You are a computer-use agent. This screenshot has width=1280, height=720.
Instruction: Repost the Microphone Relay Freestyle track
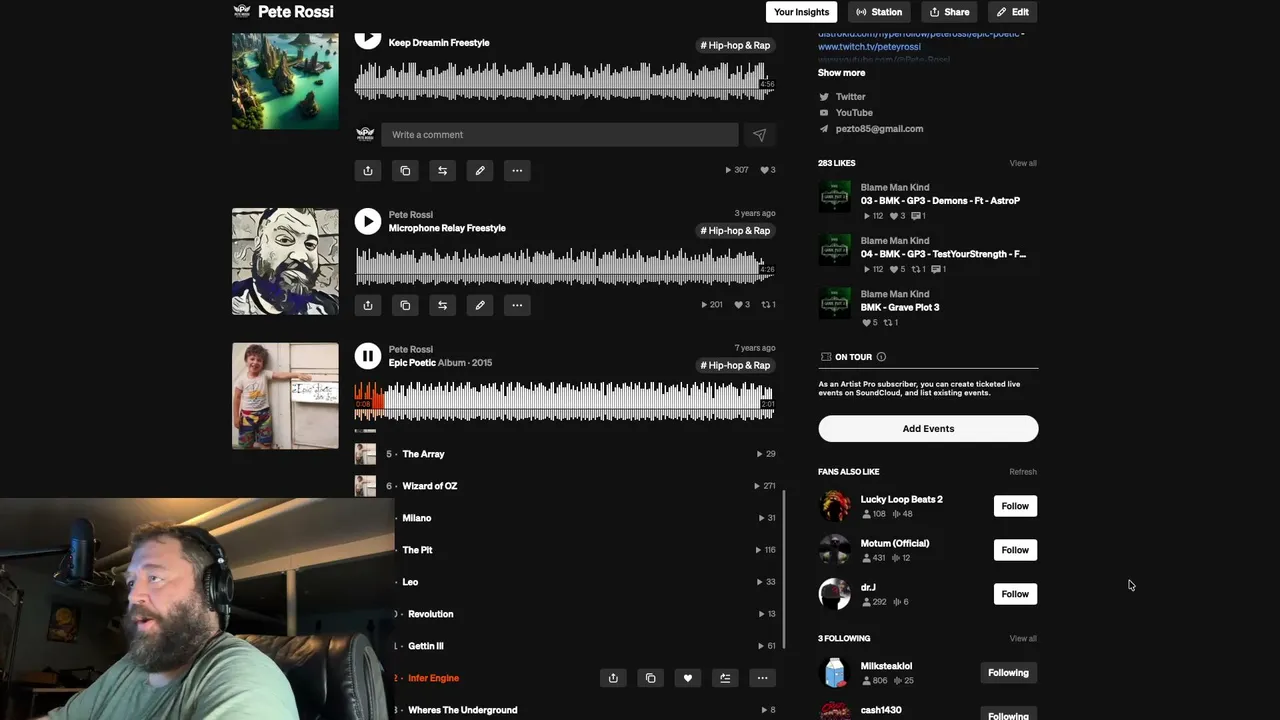tap(442, 305)
